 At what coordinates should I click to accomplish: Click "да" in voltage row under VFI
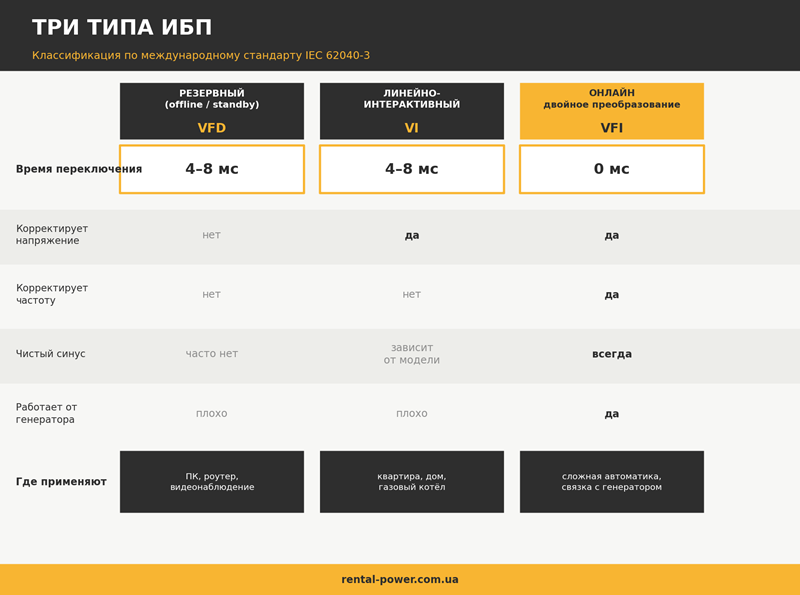point(612,235)
